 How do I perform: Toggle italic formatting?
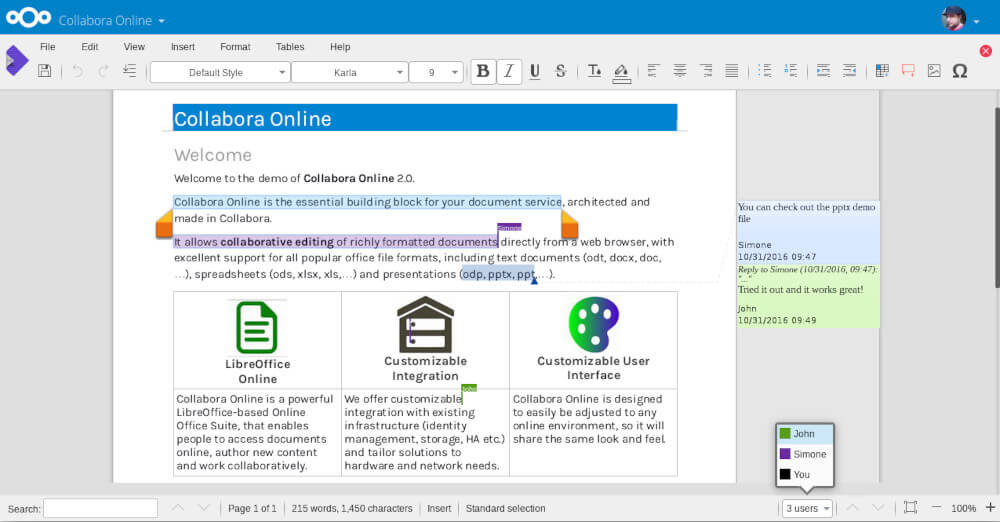509,71
